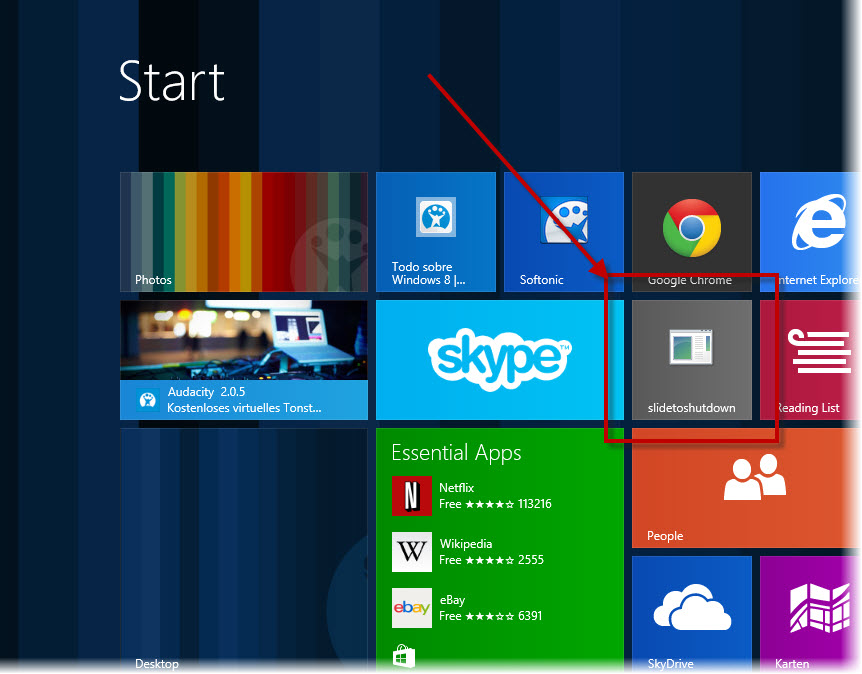The height and width of the screenshot is (674, 862).
Task: Launch the Softonic app tile
Action: click(x=563, y=231)
